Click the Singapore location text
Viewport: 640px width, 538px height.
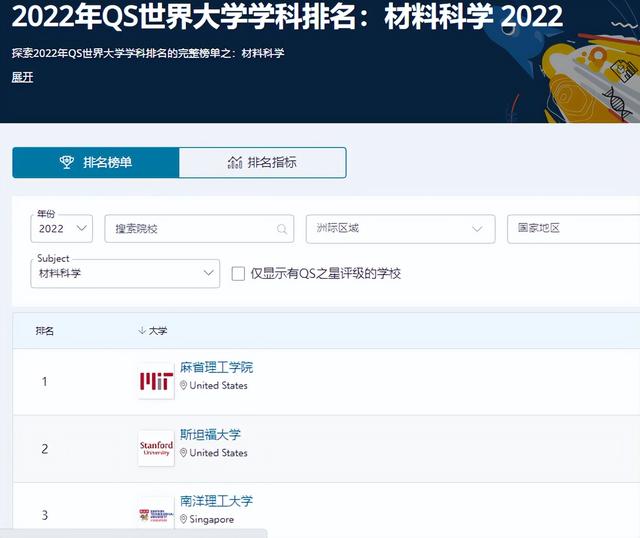pos(211,520)
